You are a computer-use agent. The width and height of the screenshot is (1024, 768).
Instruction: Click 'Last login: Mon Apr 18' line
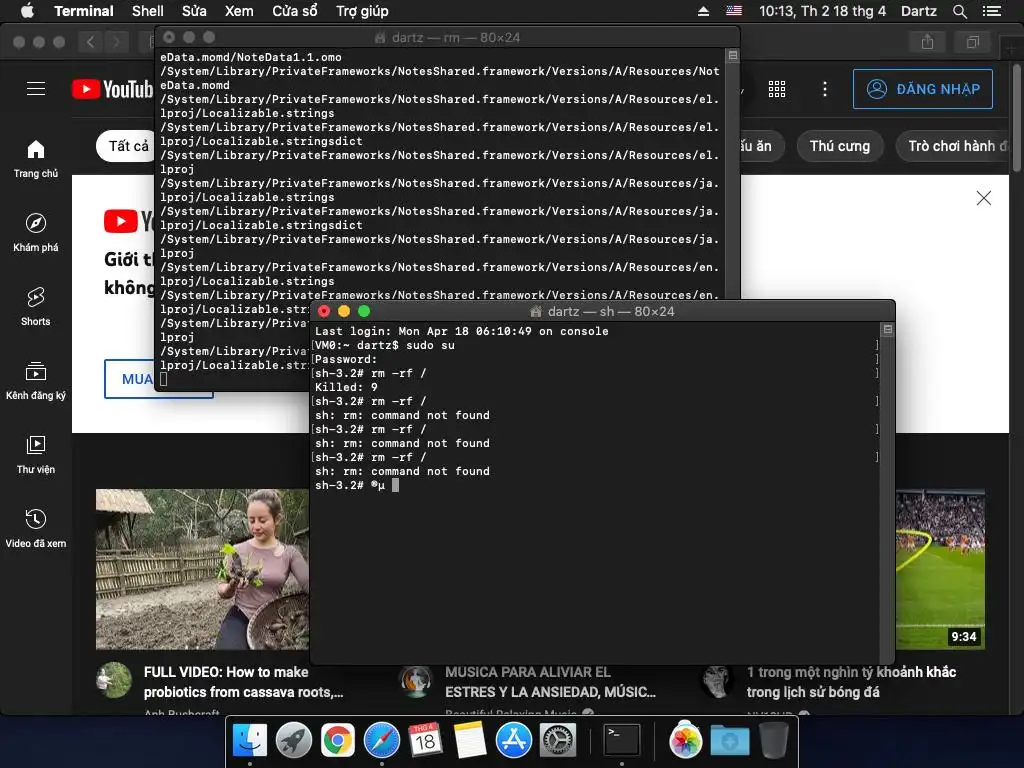(461, 331)
